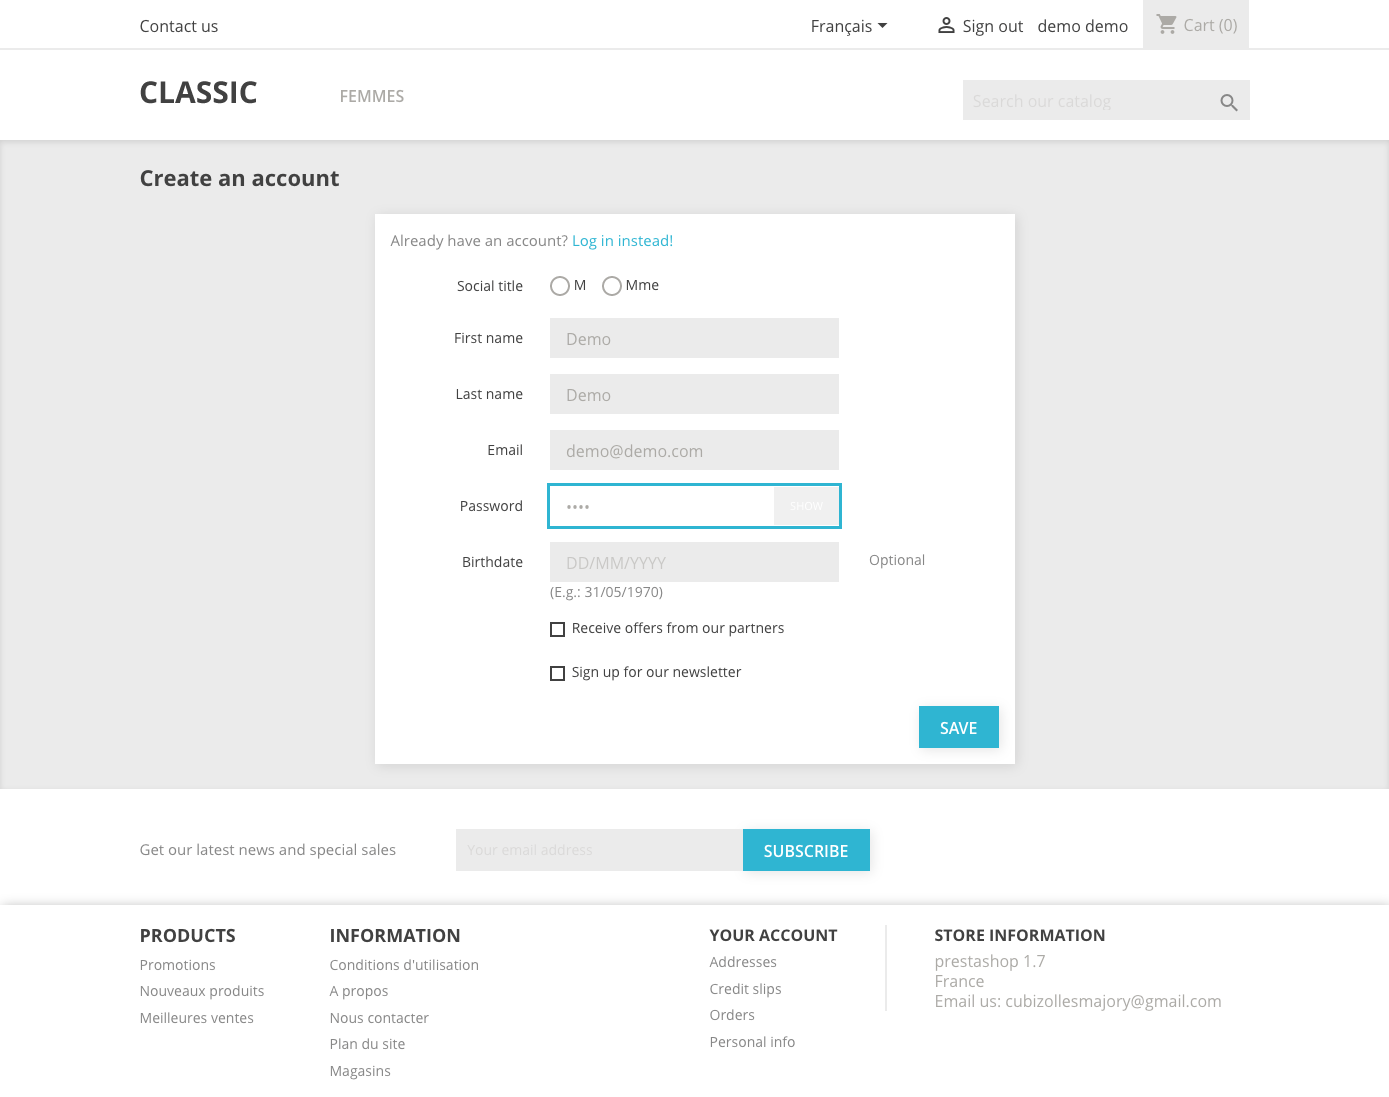The image size is (1389, 1097).
Task: Open the Français language dropdown
Action: (848, 26)
